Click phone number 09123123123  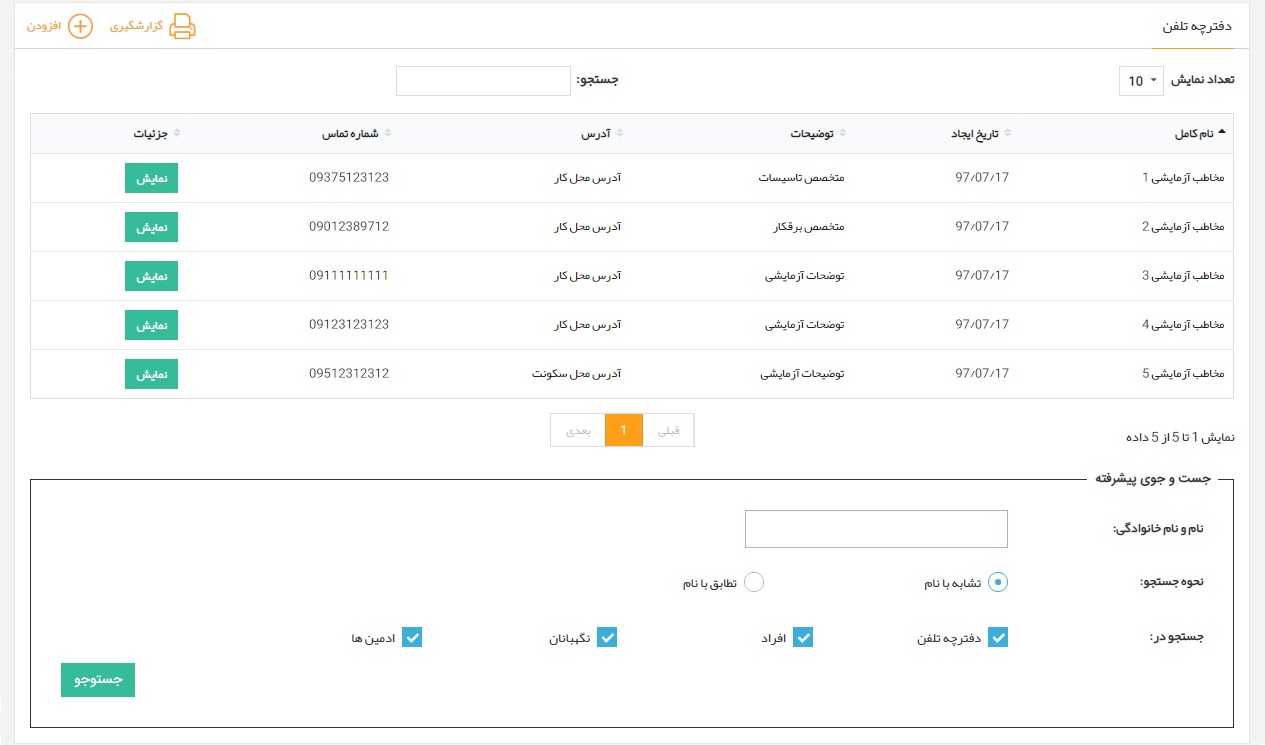349,325
